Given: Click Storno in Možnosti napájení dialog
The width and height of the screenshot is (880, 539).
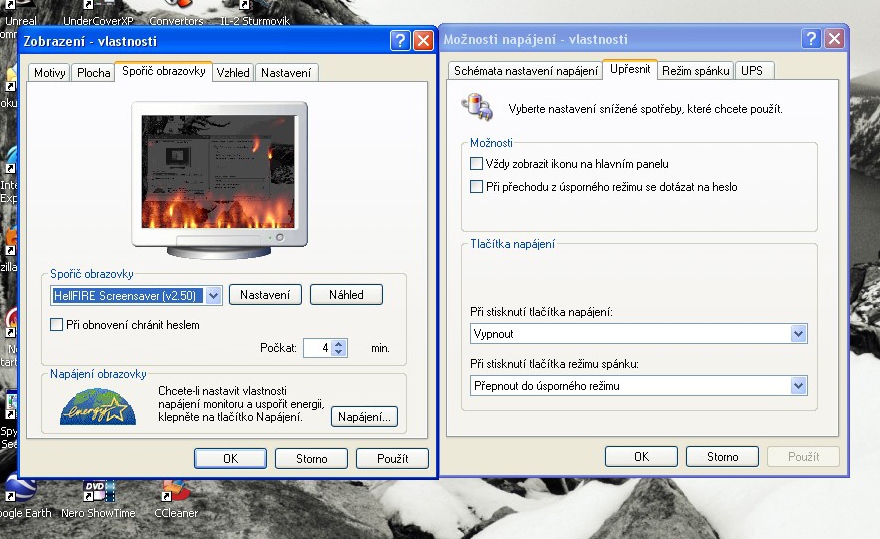Looking at the screenshot, I should (x=722, y=456).
